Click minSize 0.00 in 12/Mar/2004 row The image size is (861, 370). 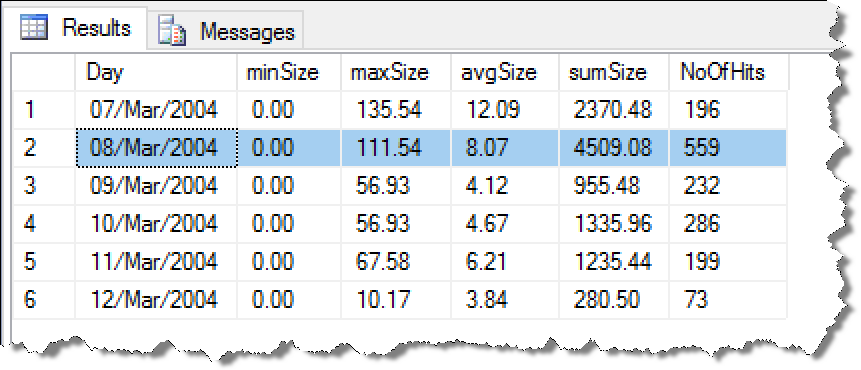[289, 299]
